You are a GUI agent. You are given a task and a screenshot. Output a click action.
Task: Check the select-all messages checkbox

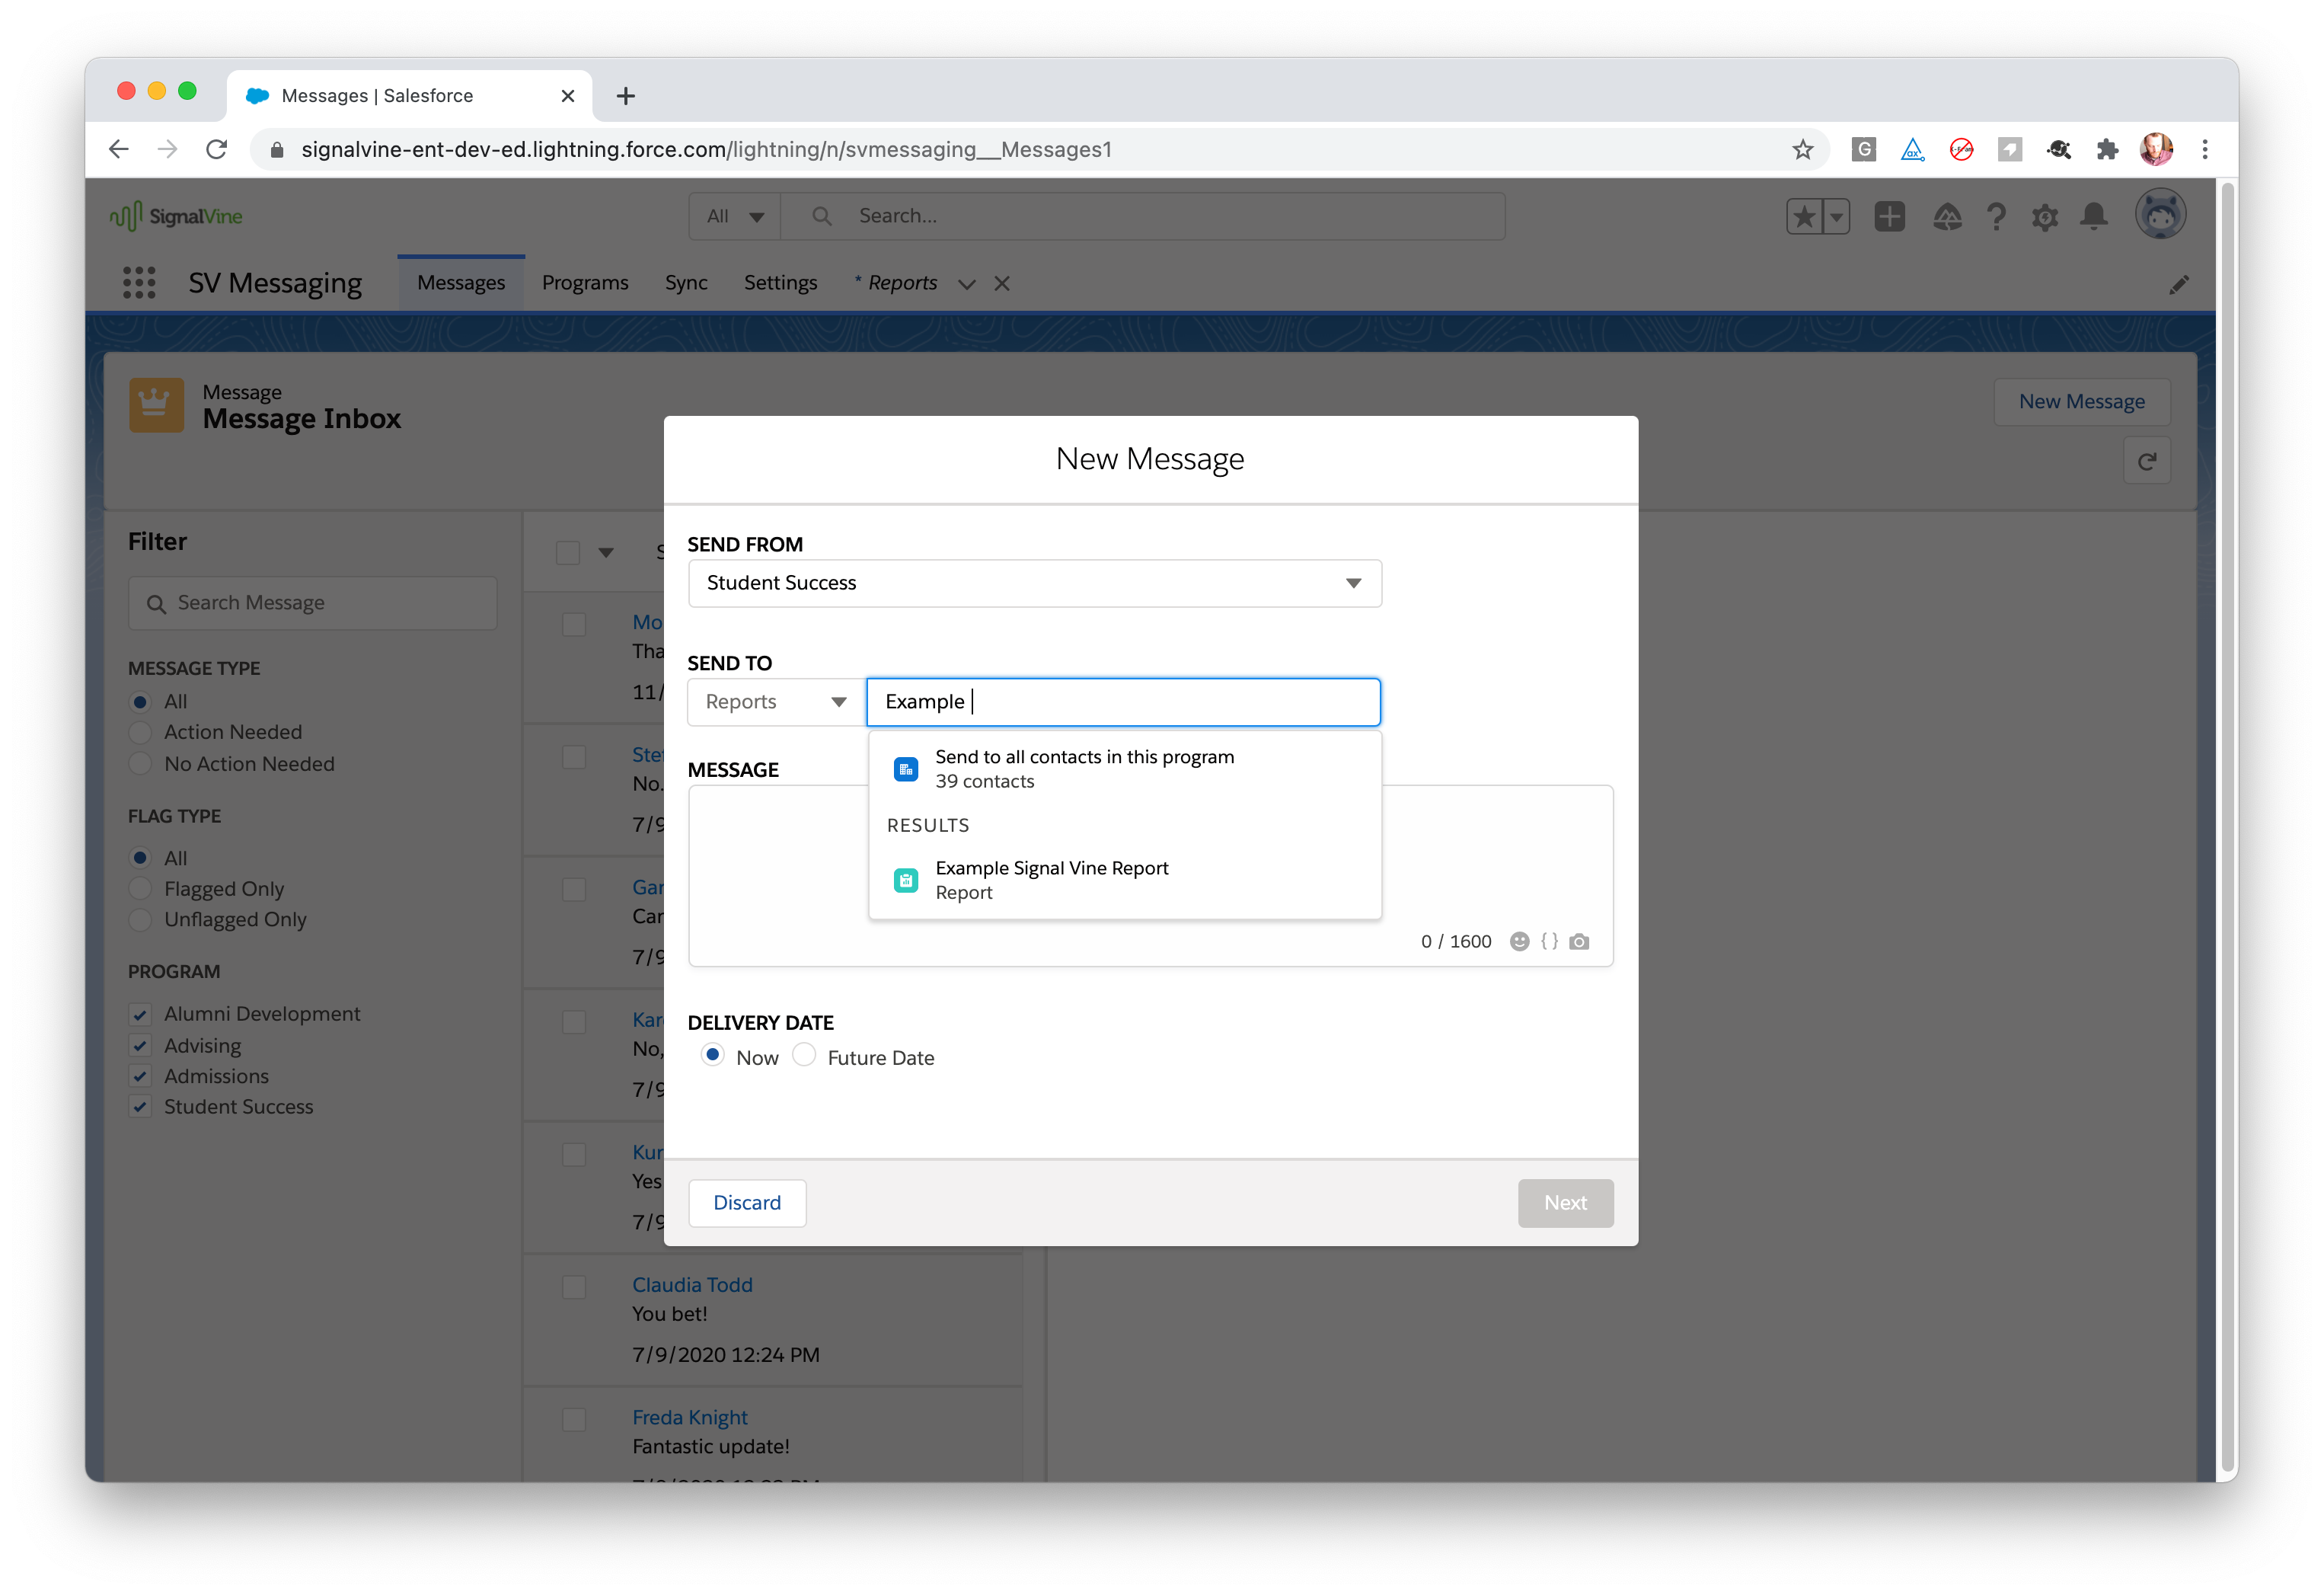point(568,552)
